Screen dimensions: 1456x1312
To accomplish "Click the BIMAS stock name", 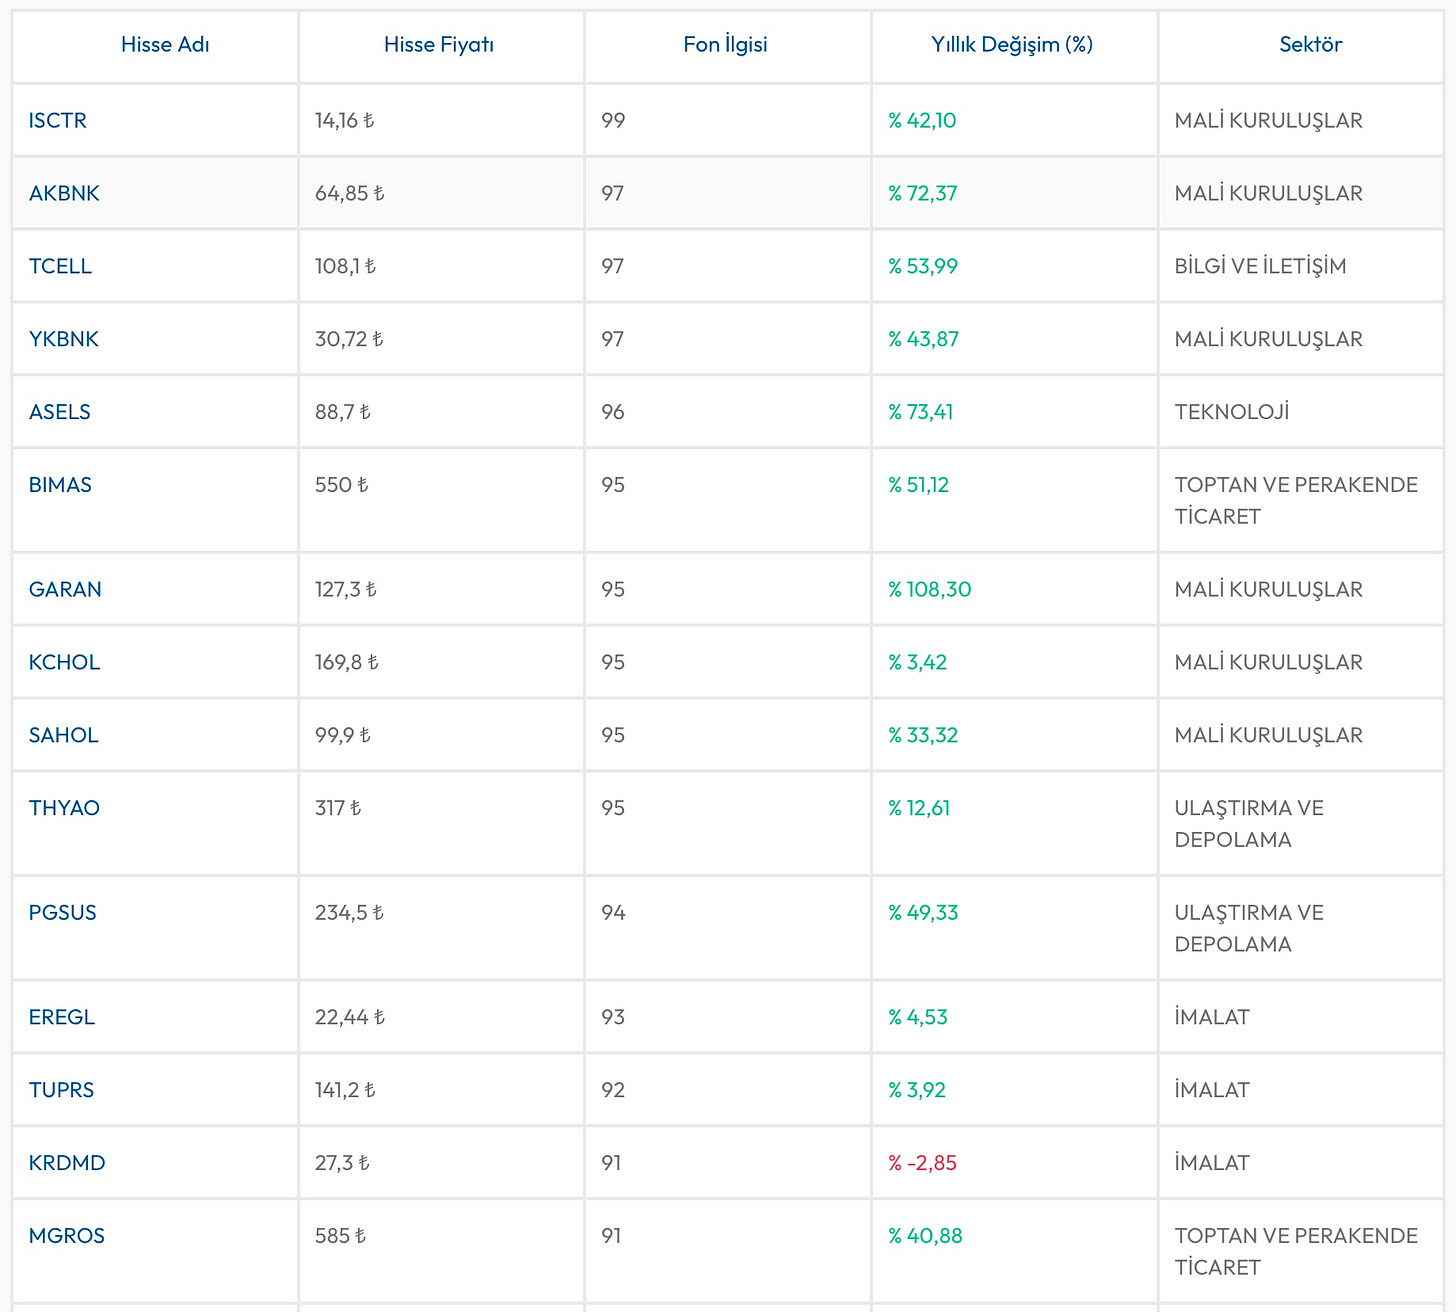I will [60, 485].
